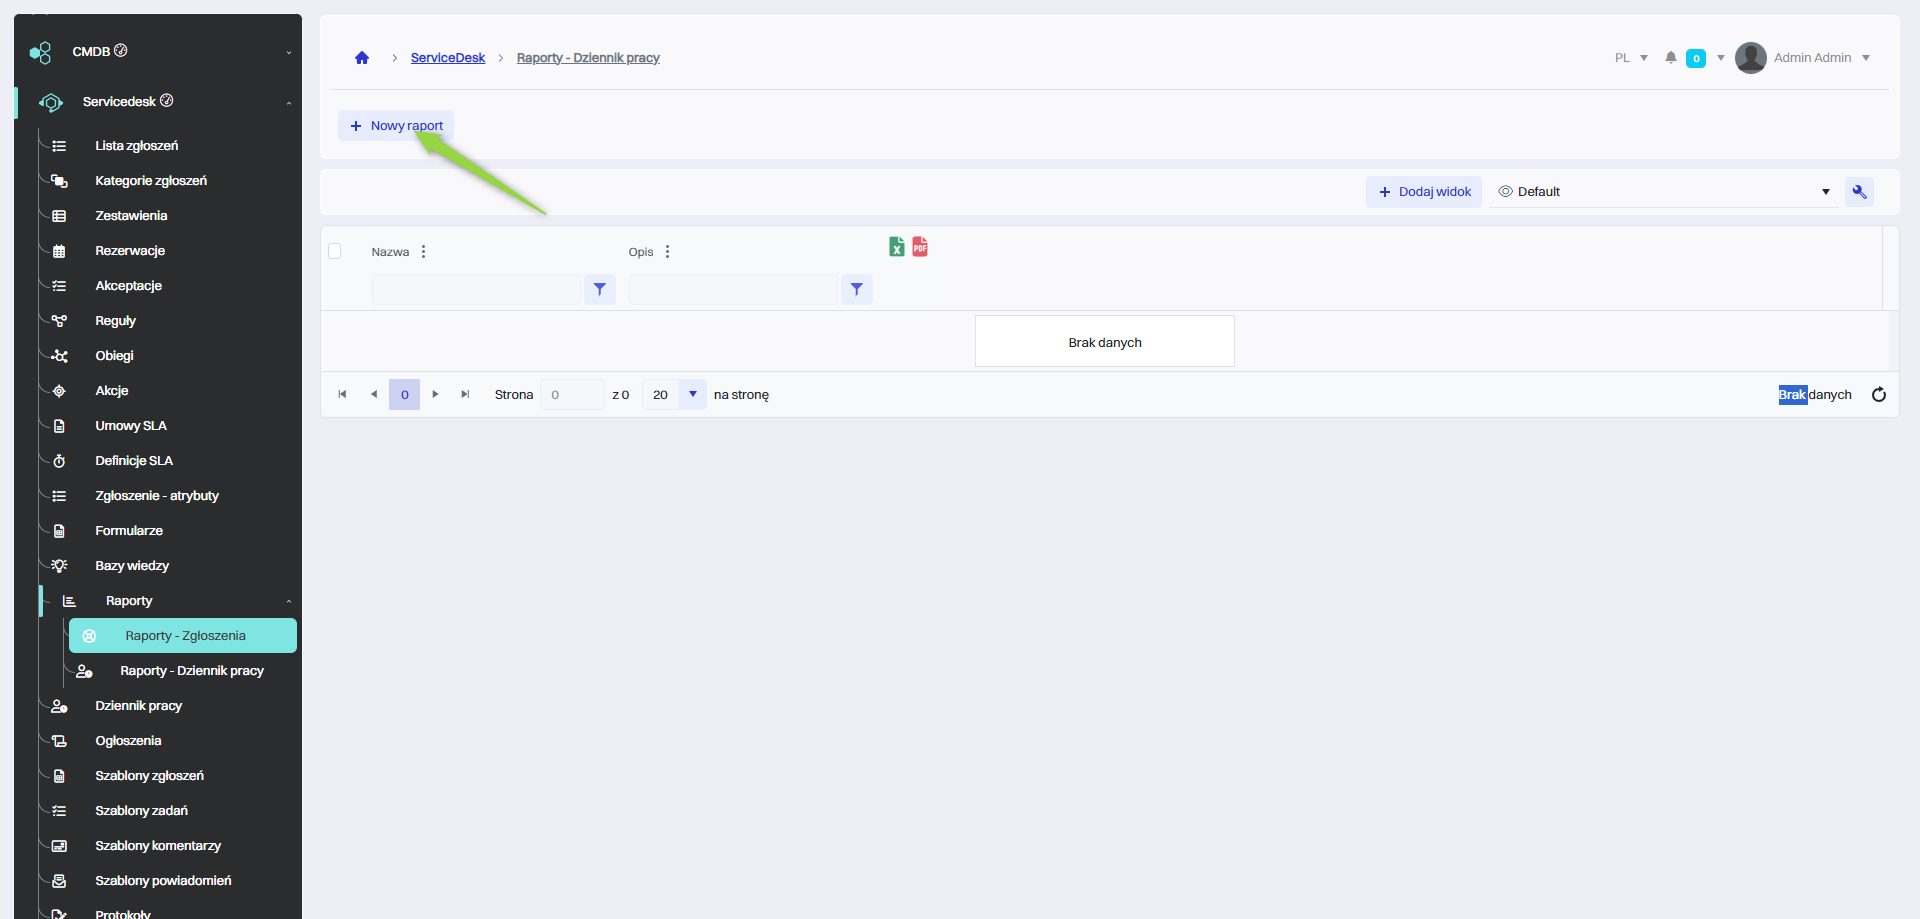Open Nazwa column options menu
Image resolution: width=1920 pixels, height=919 pixels.
click(424, 252)
